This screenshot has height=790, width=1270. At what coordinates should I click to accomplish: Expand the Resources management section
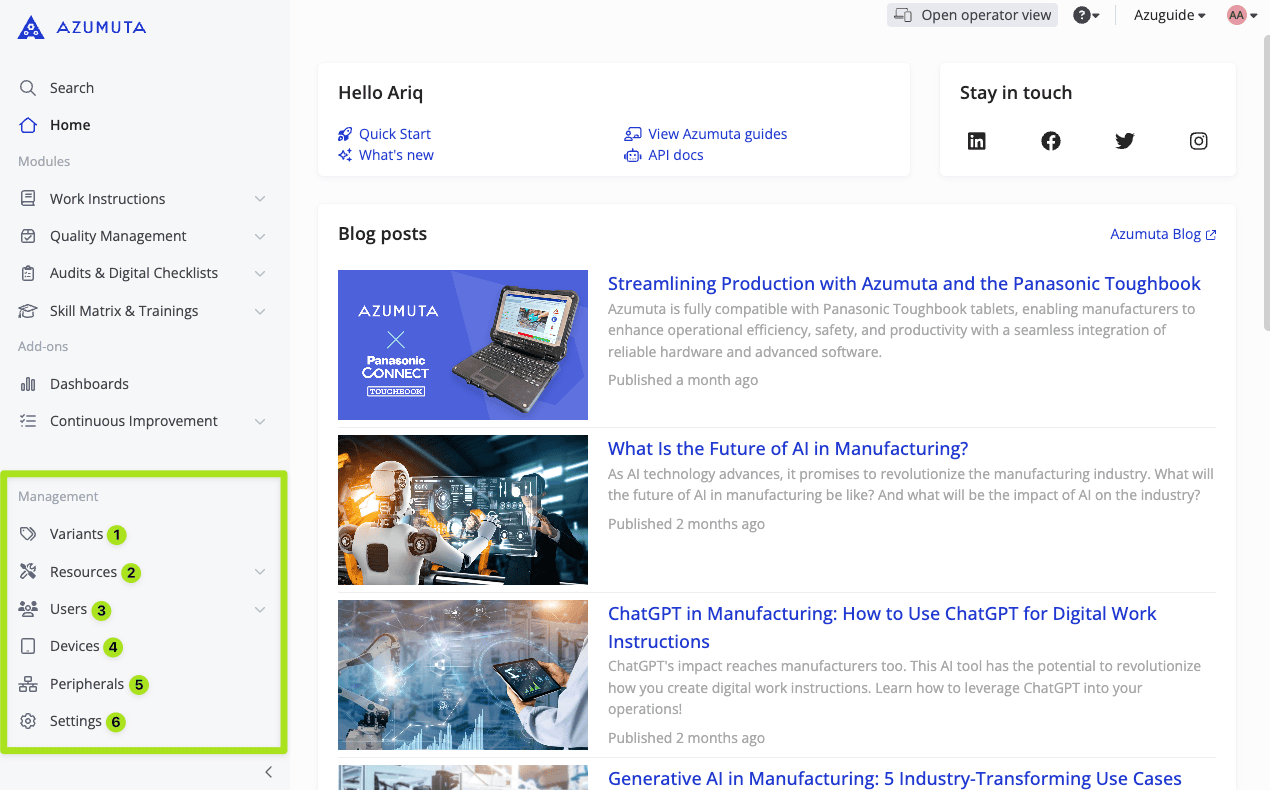(260, 572)
